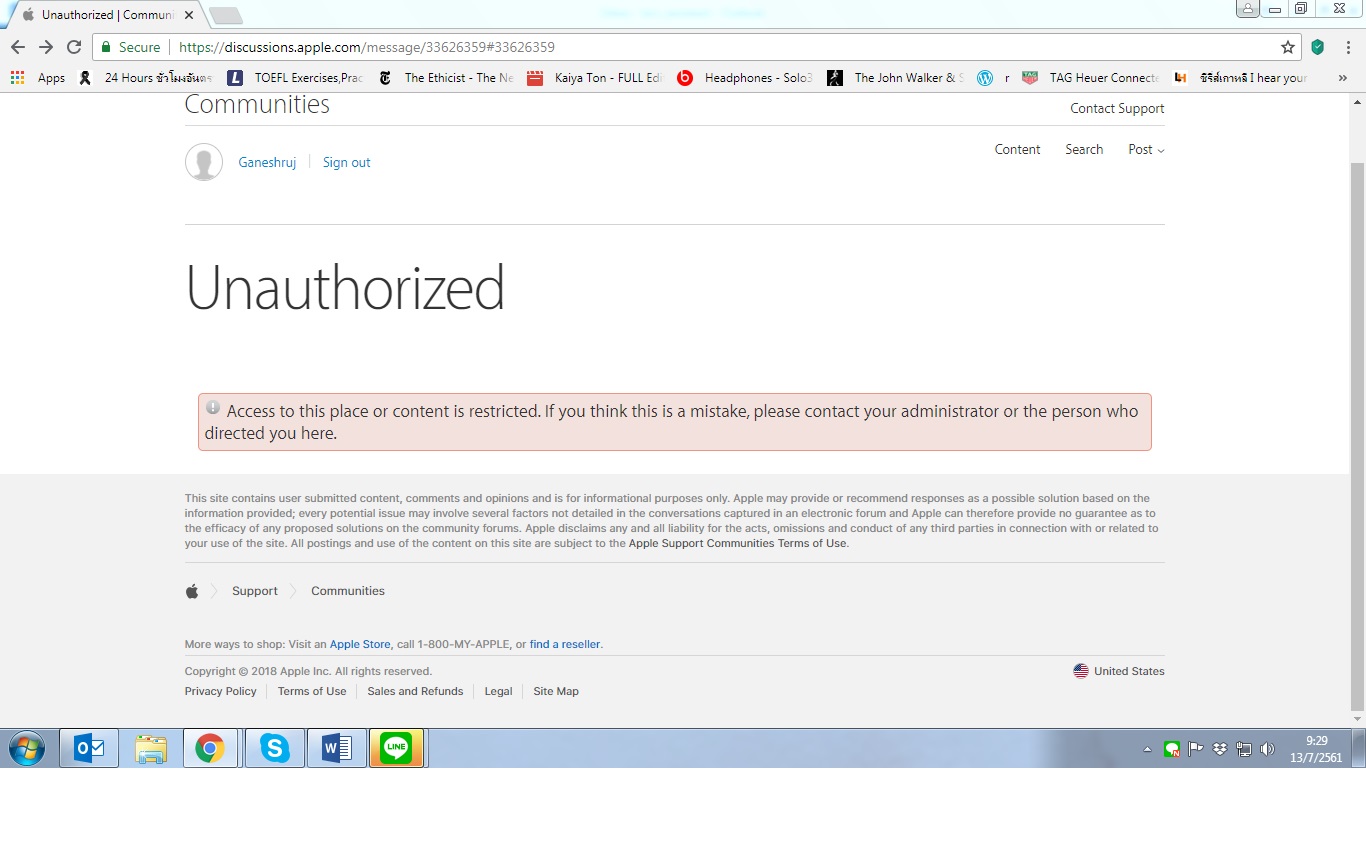The height and width of the screenshot is (865, 1366).
Task: Open the Privacy Policy footer link
Action: (221, 691)
